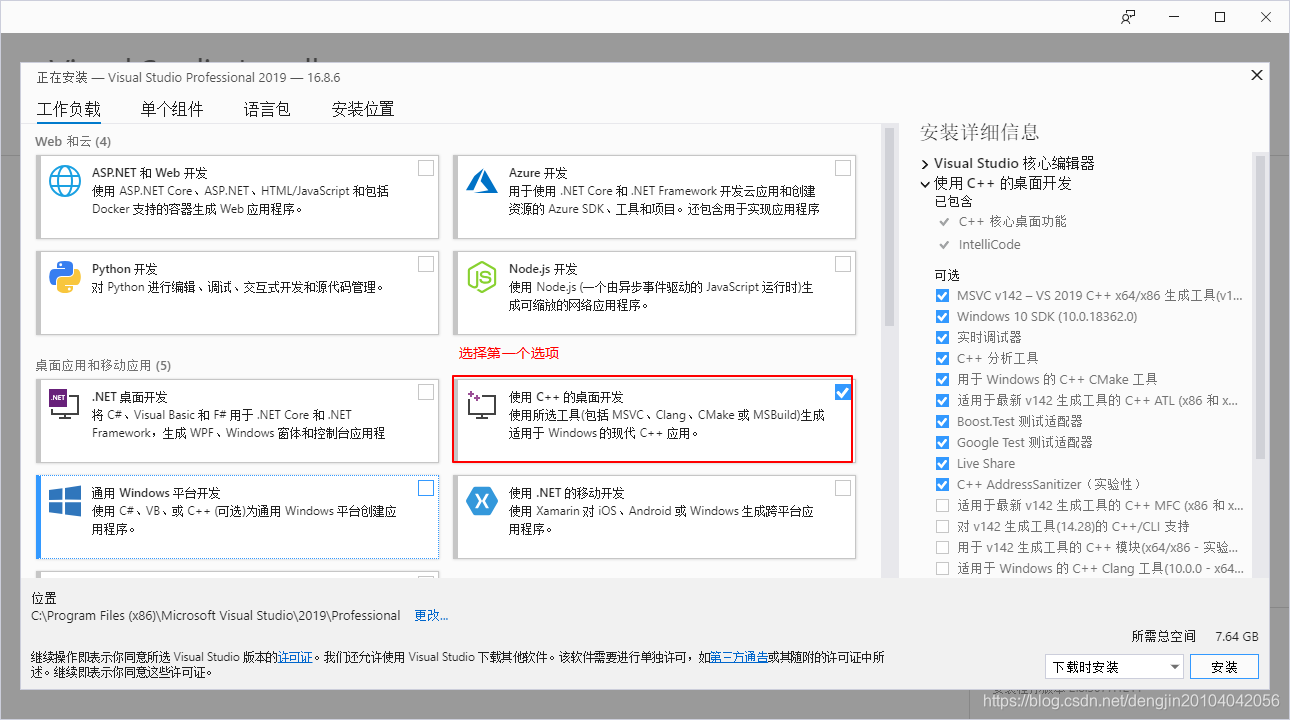Uncheck the C++ 分析工具 option
Image resolution: width=1290 pixels, height=720 pixels.
(942, 358)
